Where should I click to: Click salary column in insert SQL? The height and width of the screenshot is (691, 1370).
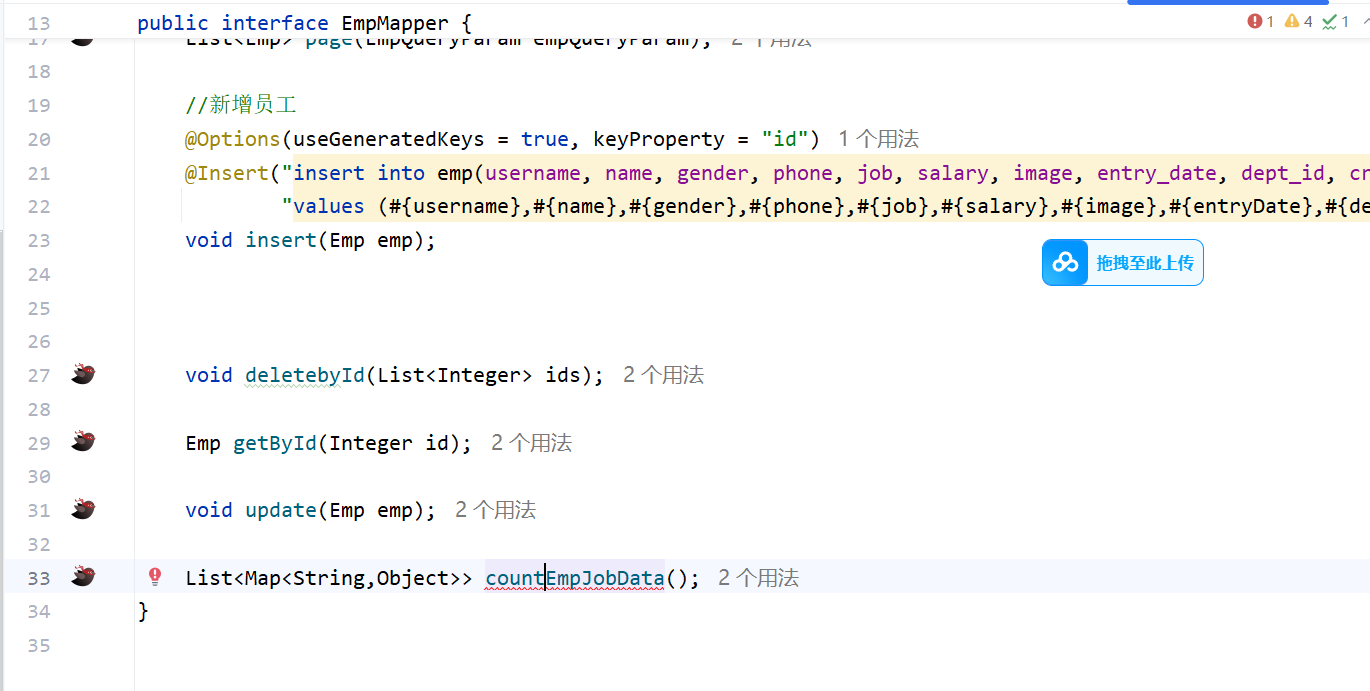[x=953, y=173]
